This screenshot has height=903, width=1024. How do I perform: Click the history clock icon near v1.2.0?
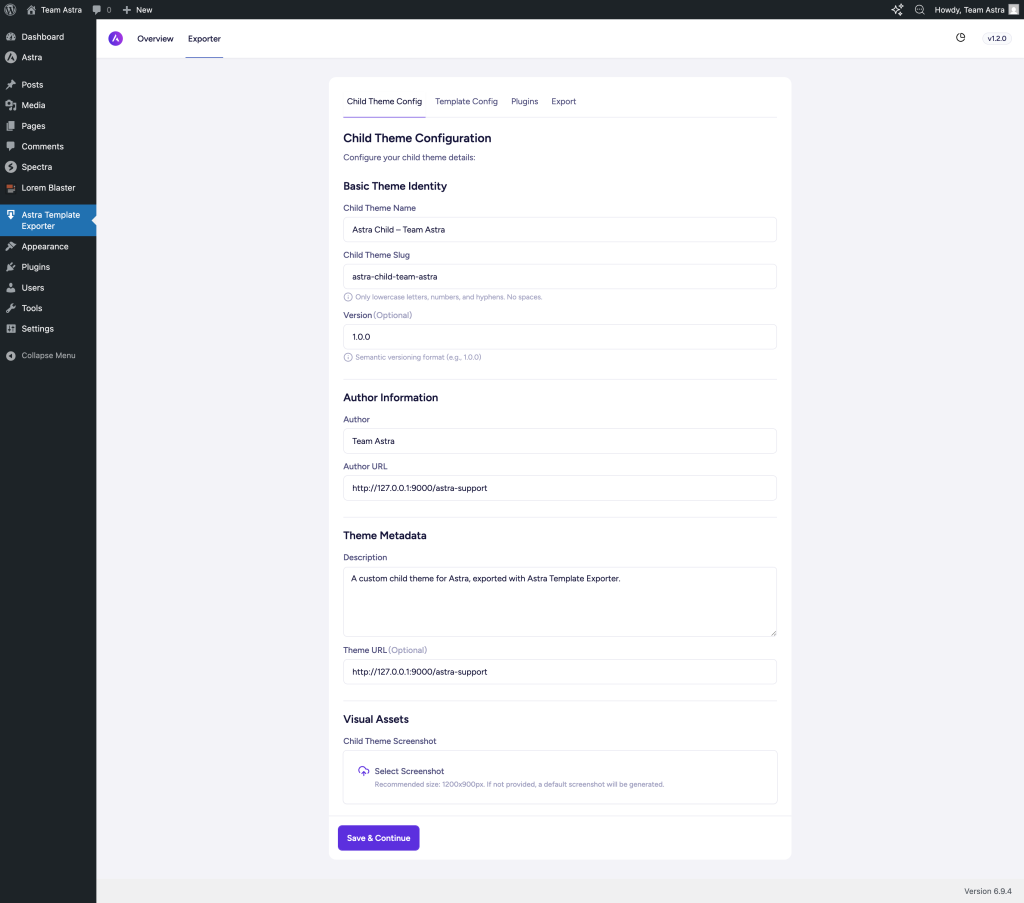[961, 37]
